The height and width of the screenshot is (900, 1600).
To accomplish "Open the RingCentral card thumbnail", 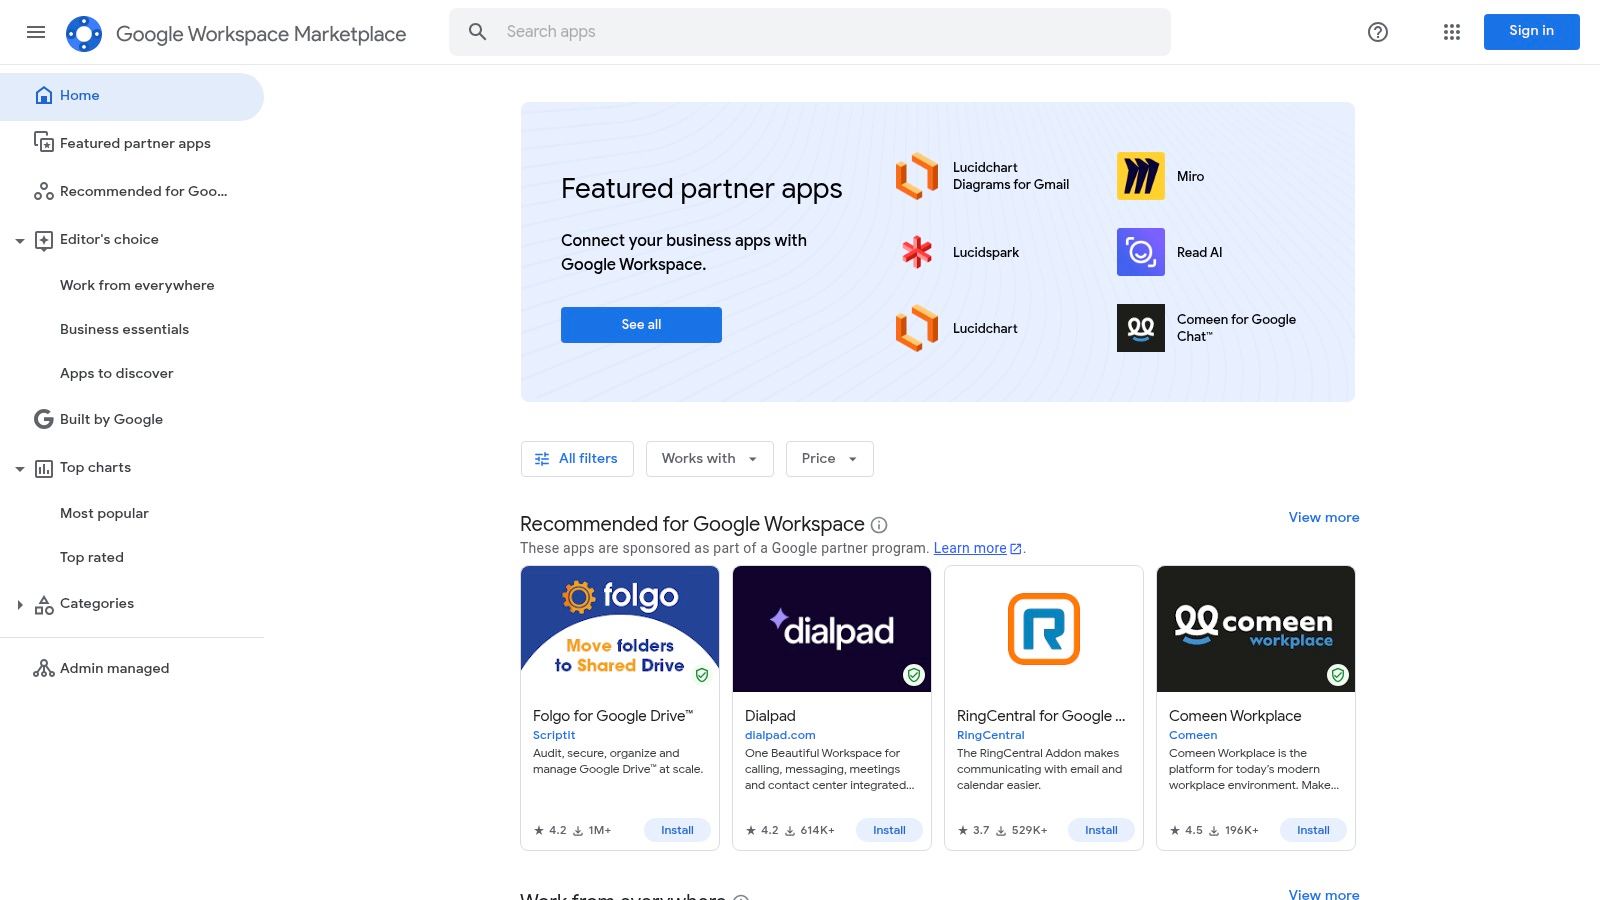I will 1044,629.
